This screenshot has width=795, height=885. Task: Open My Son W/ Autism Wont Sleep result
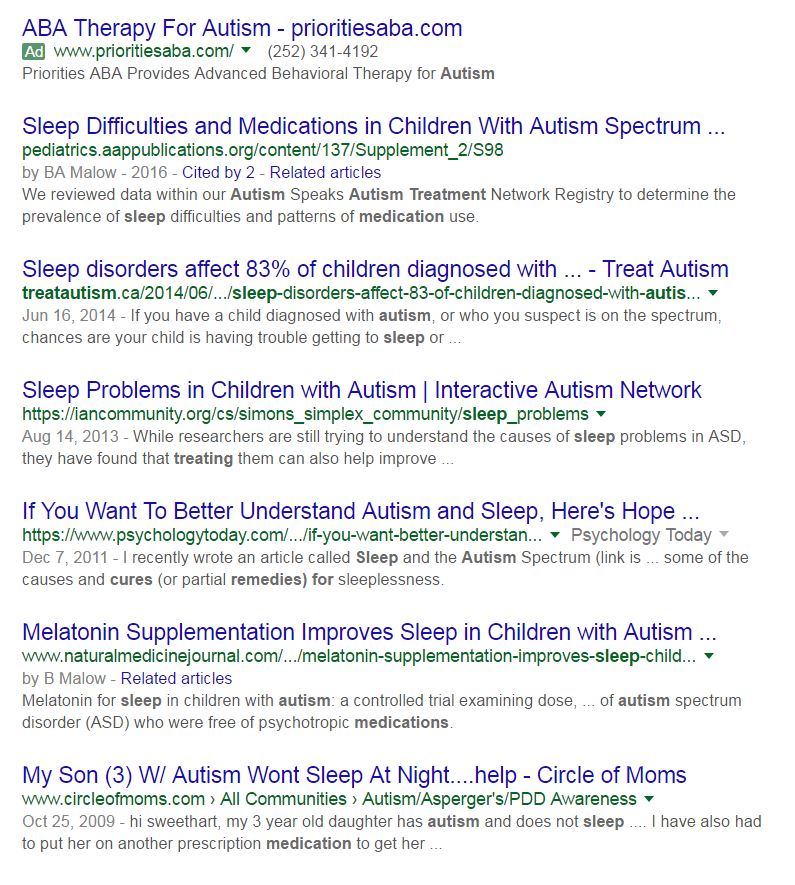pyautogui.click(x=354, y=775)
